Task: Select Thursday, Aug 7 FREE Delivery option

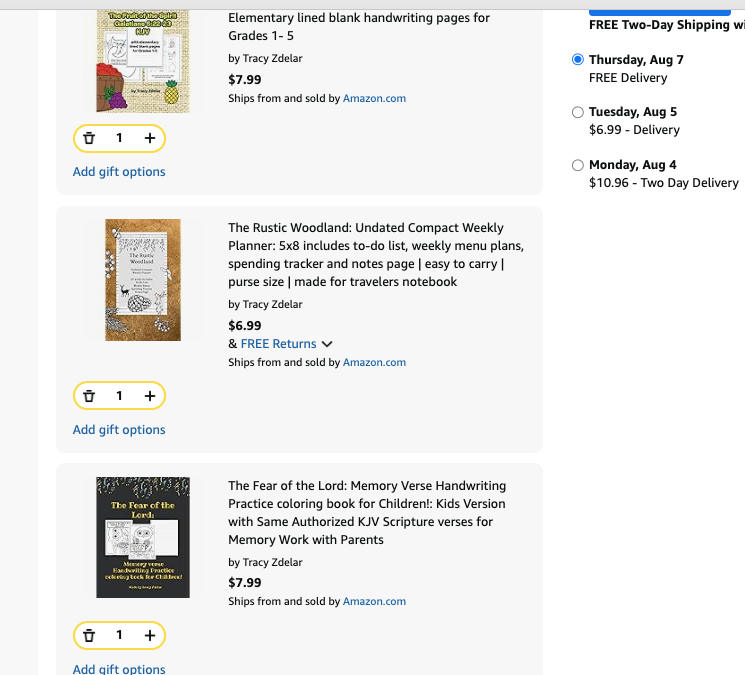Action: pos(578,59)
